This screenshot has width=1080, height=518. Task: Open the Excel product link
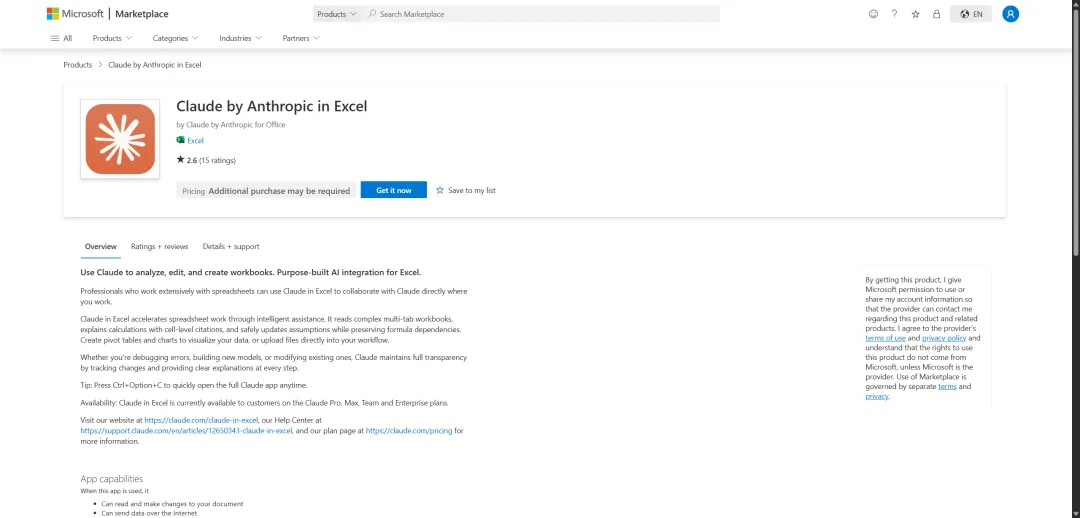(x=196, y=141)
